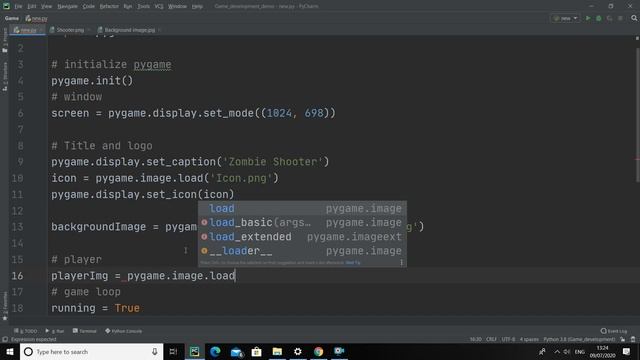Open the Python Console tool window
Viewport: 640px width, 360px height.
[123, 331]
